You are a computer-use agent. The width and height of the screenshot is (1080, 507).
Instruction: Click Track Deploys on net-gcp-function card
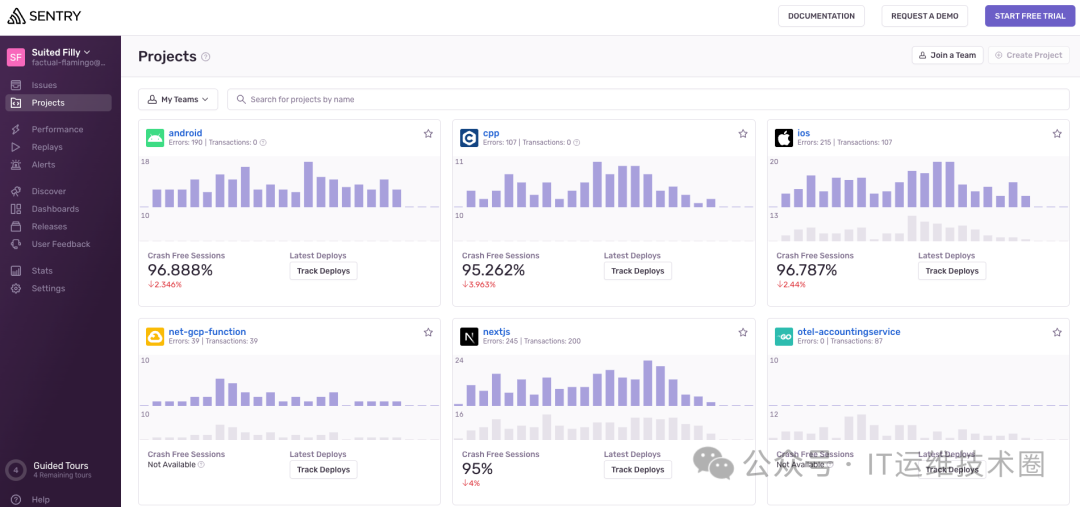pos(323,470)
